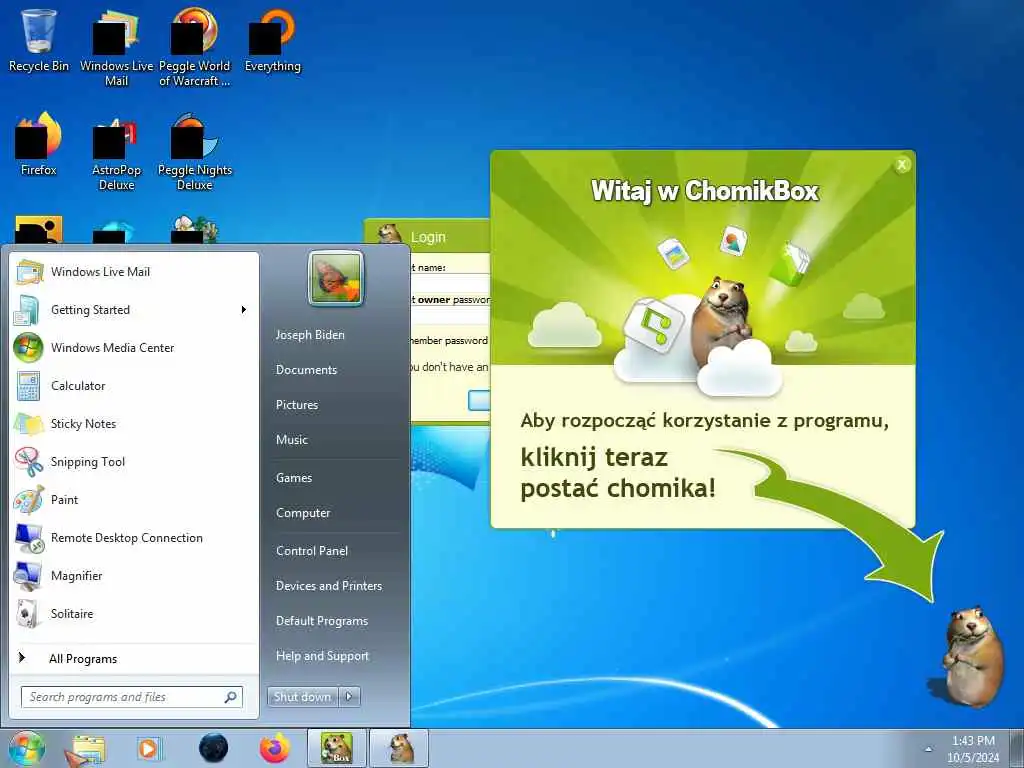The image size is (1024, 768).
Task: Open Default Programs
Action: point(322,621)
